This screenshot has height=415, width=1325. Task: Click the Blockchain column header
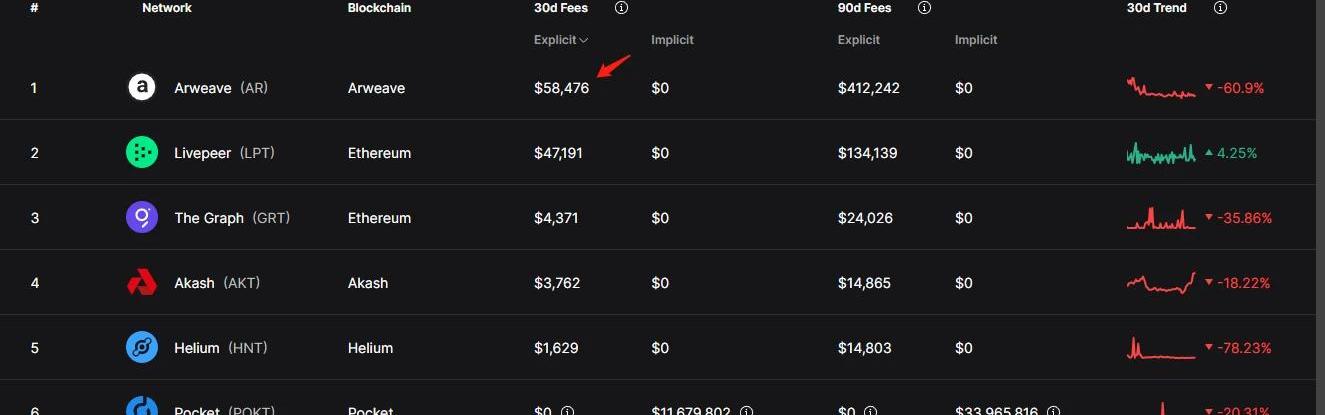(x=379, y=8)
